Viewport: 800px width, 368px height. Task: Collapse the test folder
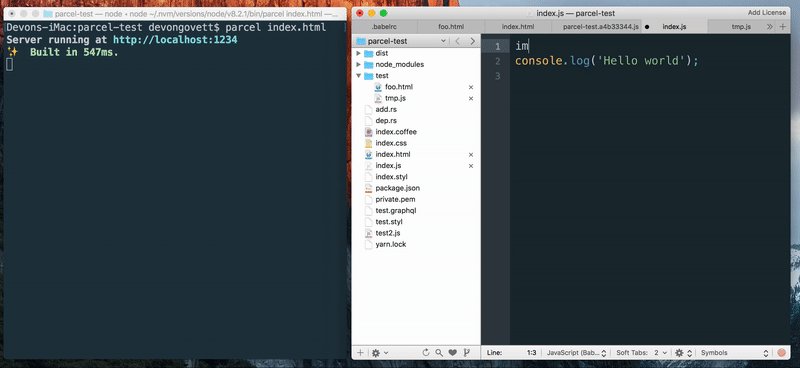point(358,76)
